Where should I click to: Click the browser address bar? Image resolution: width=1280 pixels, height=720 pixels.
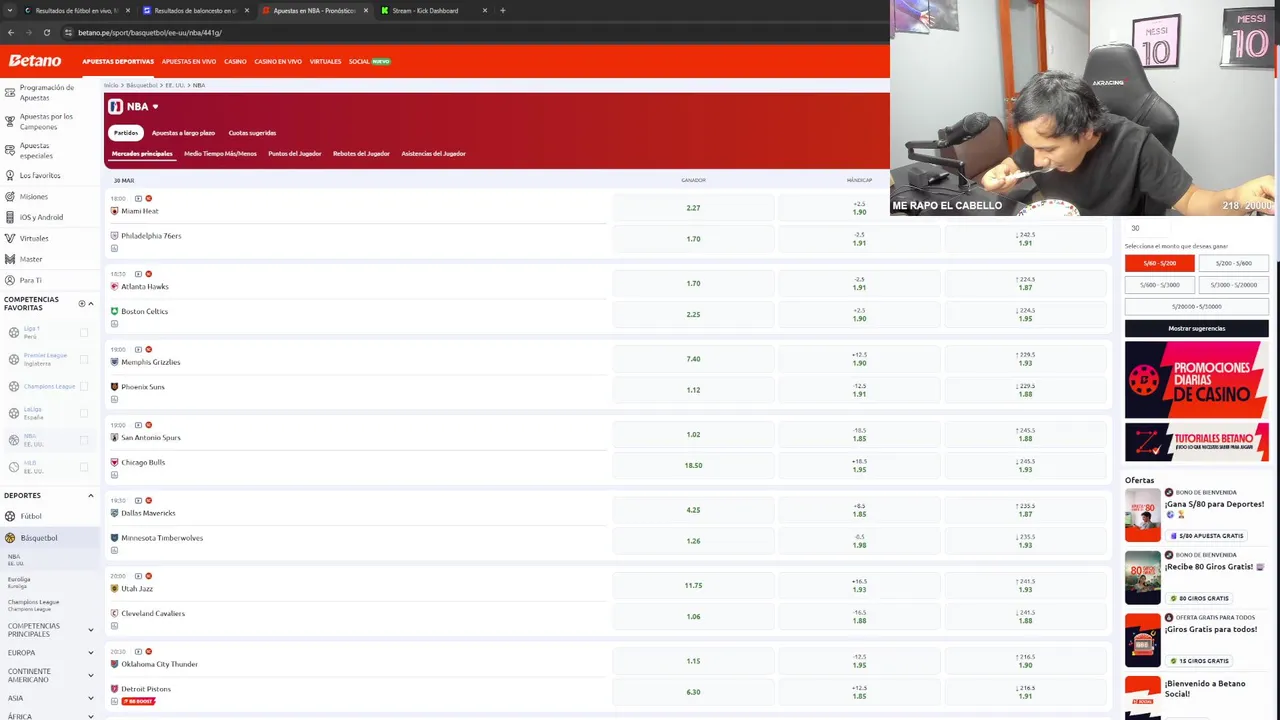pyautogui.click(x=470, y=32)
